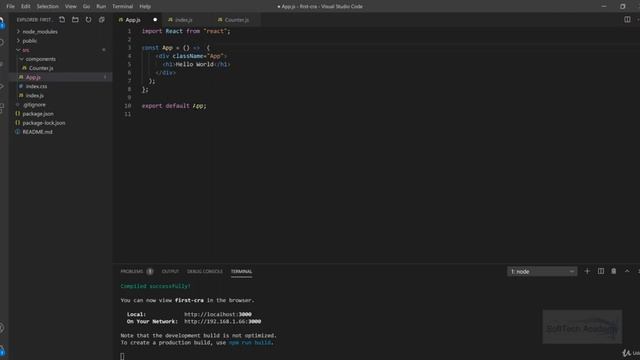Click the import React line

(x=186, y=31)
